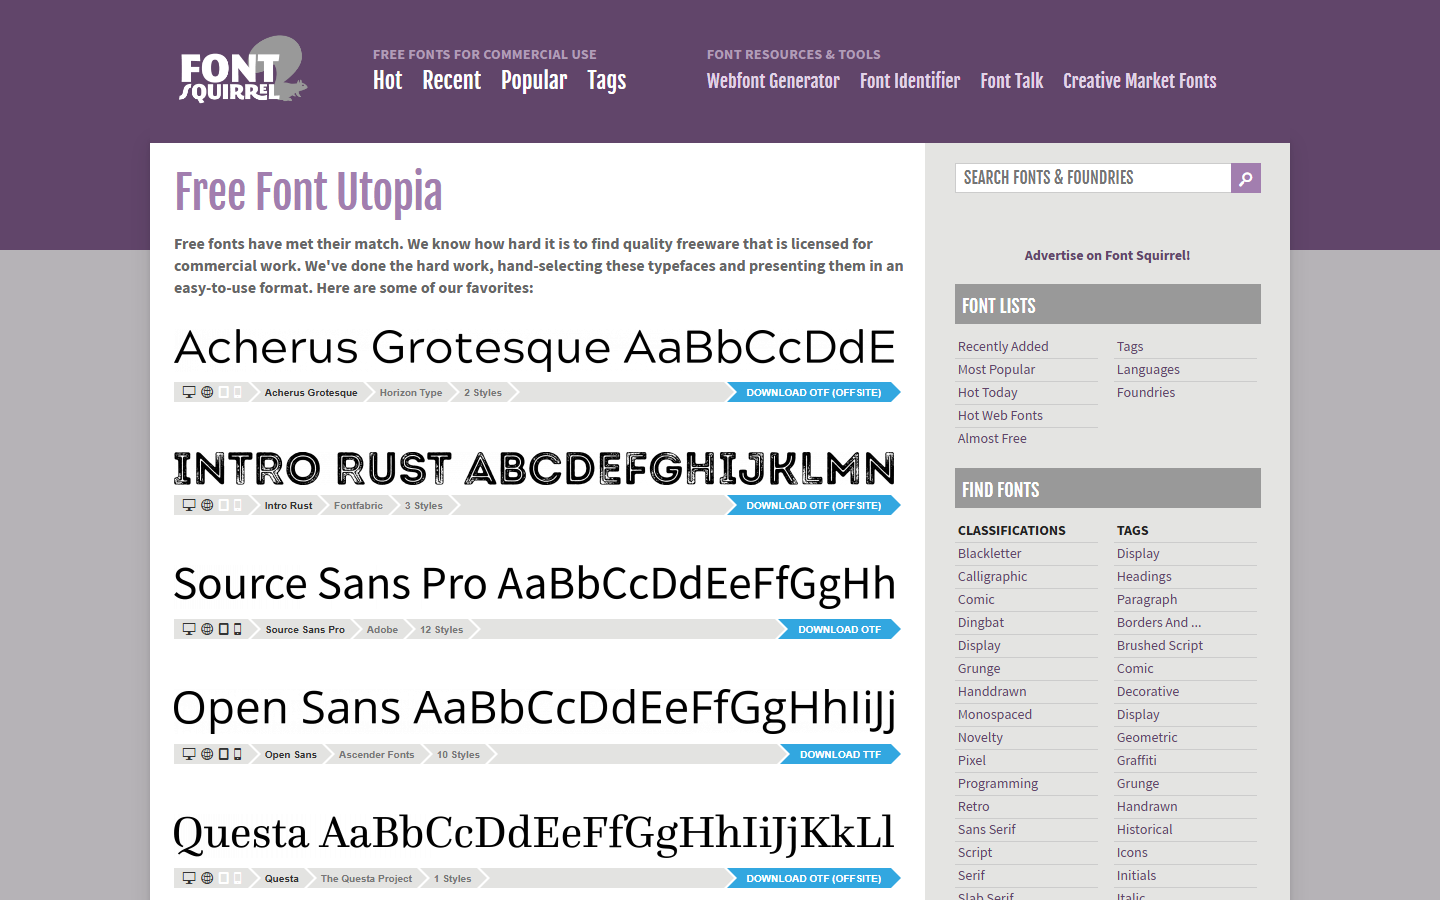This screenshot has height=900, width=1440.
Task: Click Download OTF for Questa
Action: (x=813, y=878)
